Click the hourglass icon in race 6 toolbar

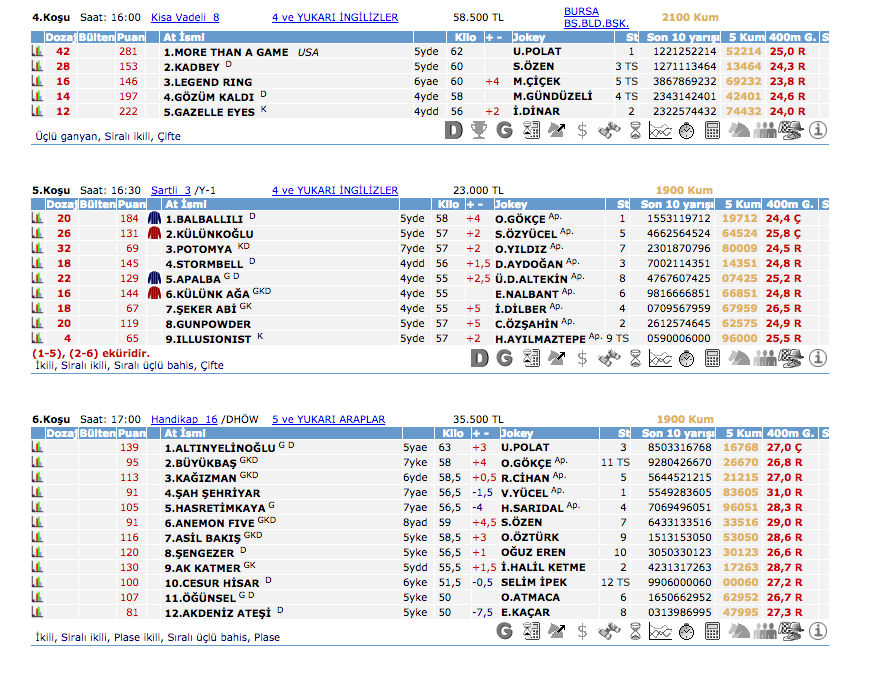(x=635, y=630)
